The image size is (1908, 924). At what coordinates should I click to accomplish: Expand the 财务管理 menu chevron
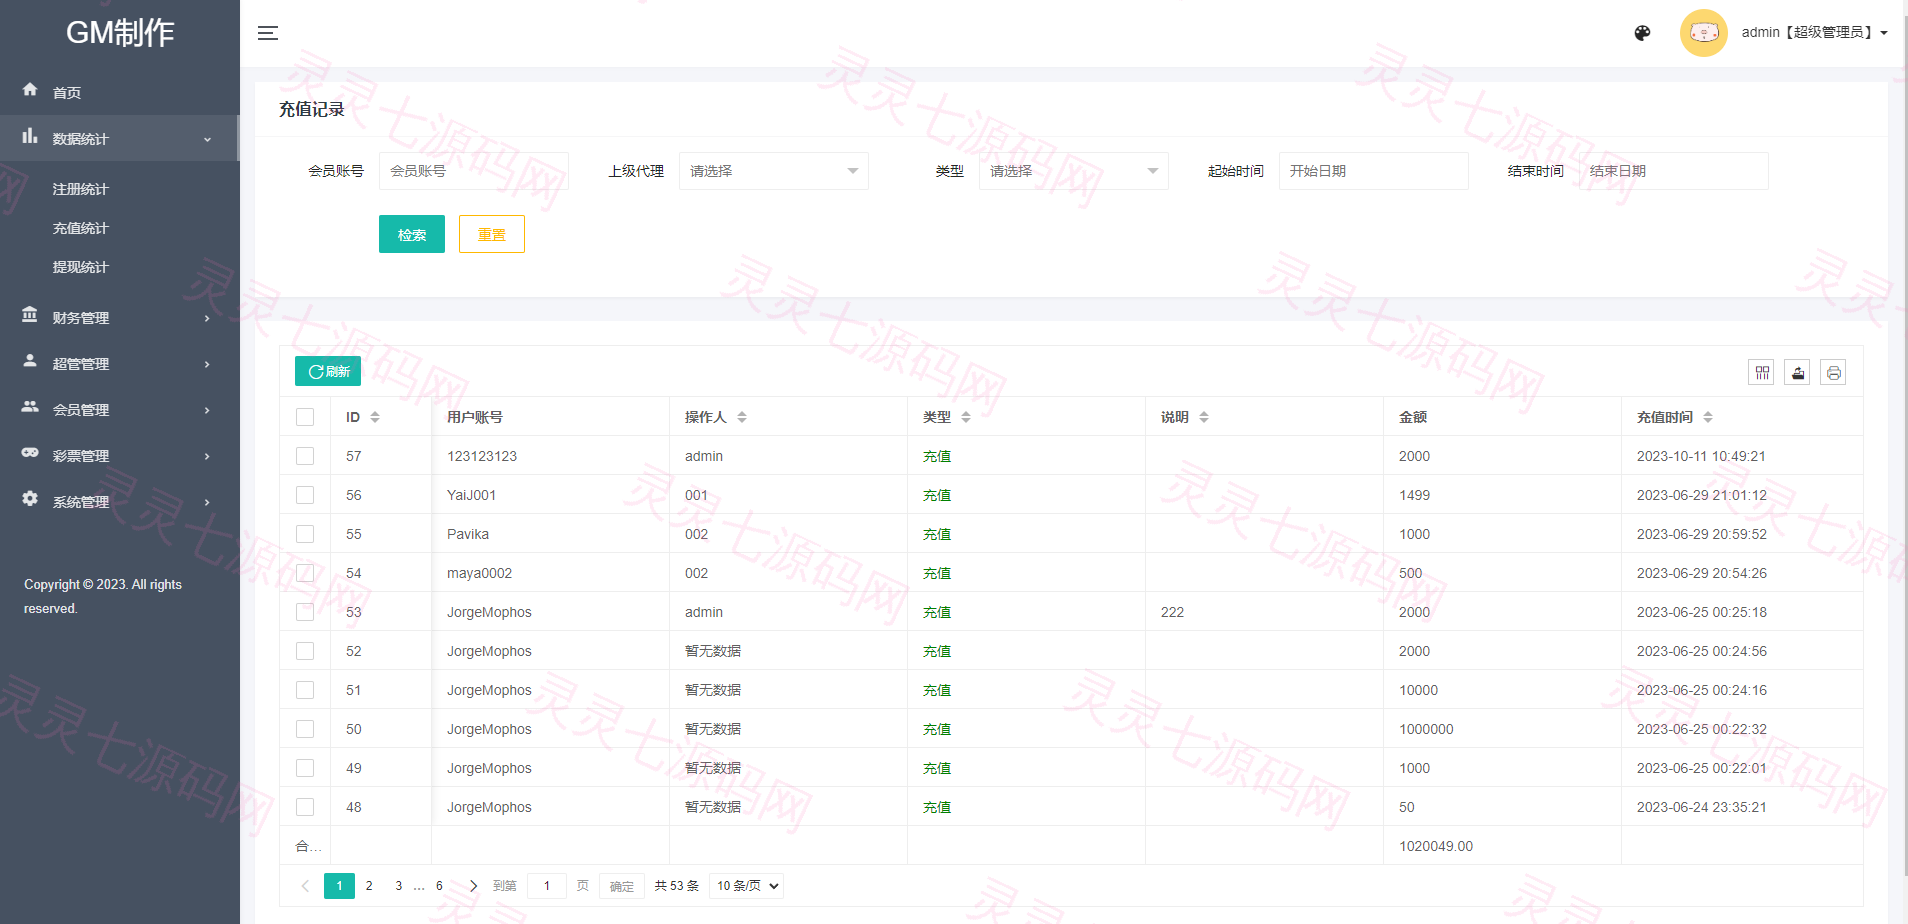tap(207, 318)
